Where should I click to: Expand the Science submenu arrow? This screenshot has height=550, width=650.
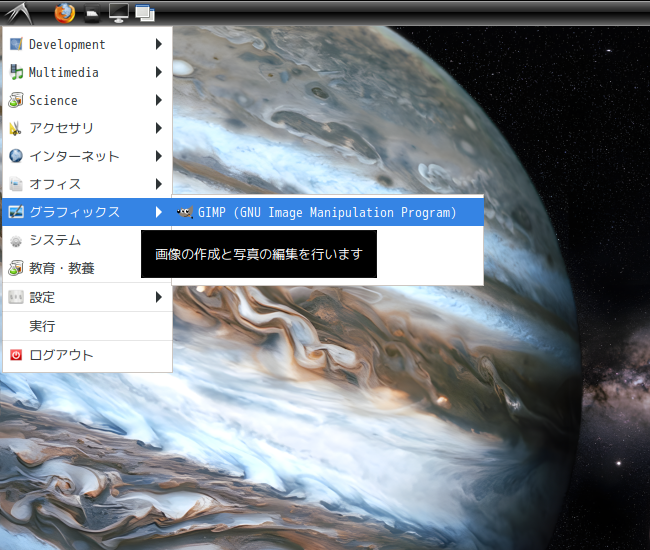click(159, 100)
